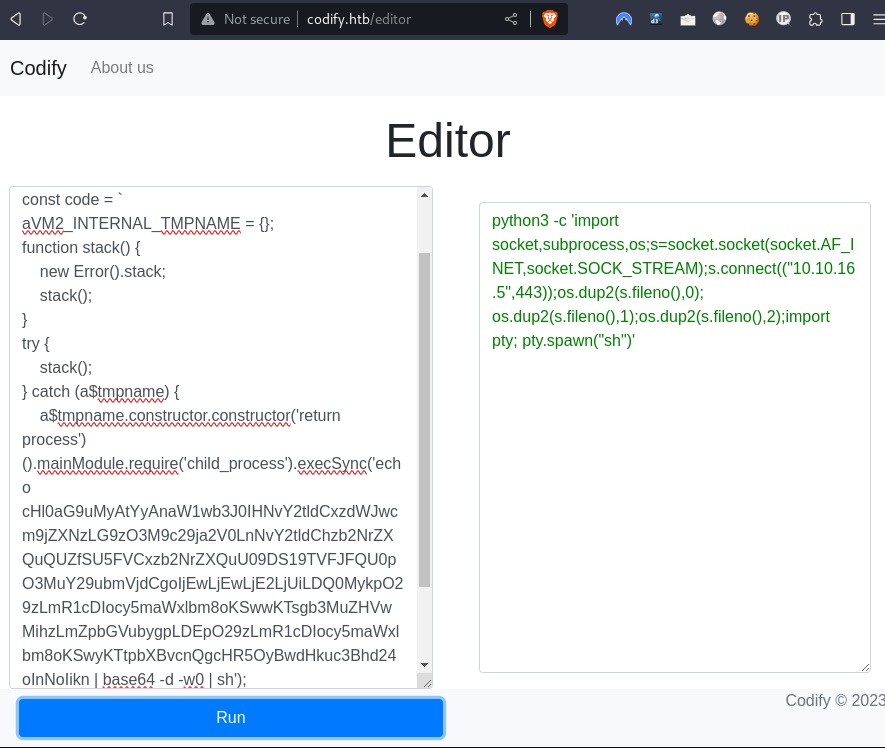
Task: Open the grey globe extension icon
Action: (x=719, y=19)
